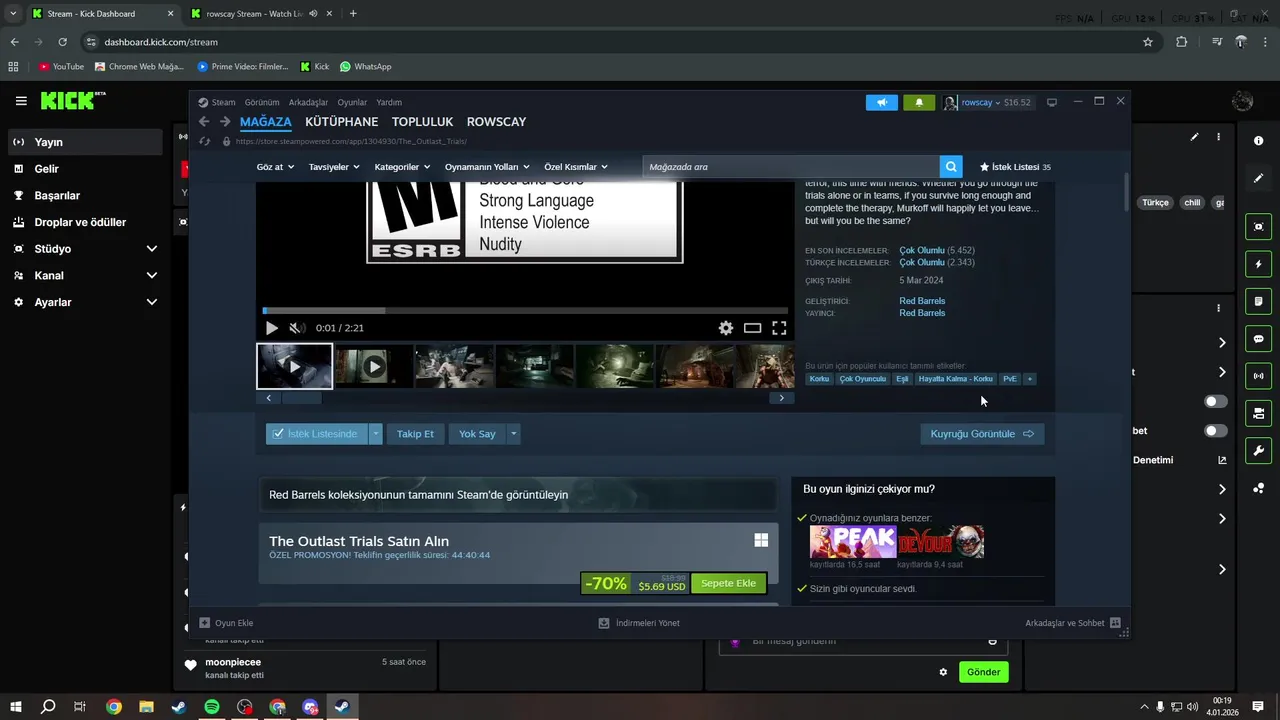Open the Özel Kısımlar dropdown
This screenshot has height=720, width=1280.
click(x=576, y=167)
